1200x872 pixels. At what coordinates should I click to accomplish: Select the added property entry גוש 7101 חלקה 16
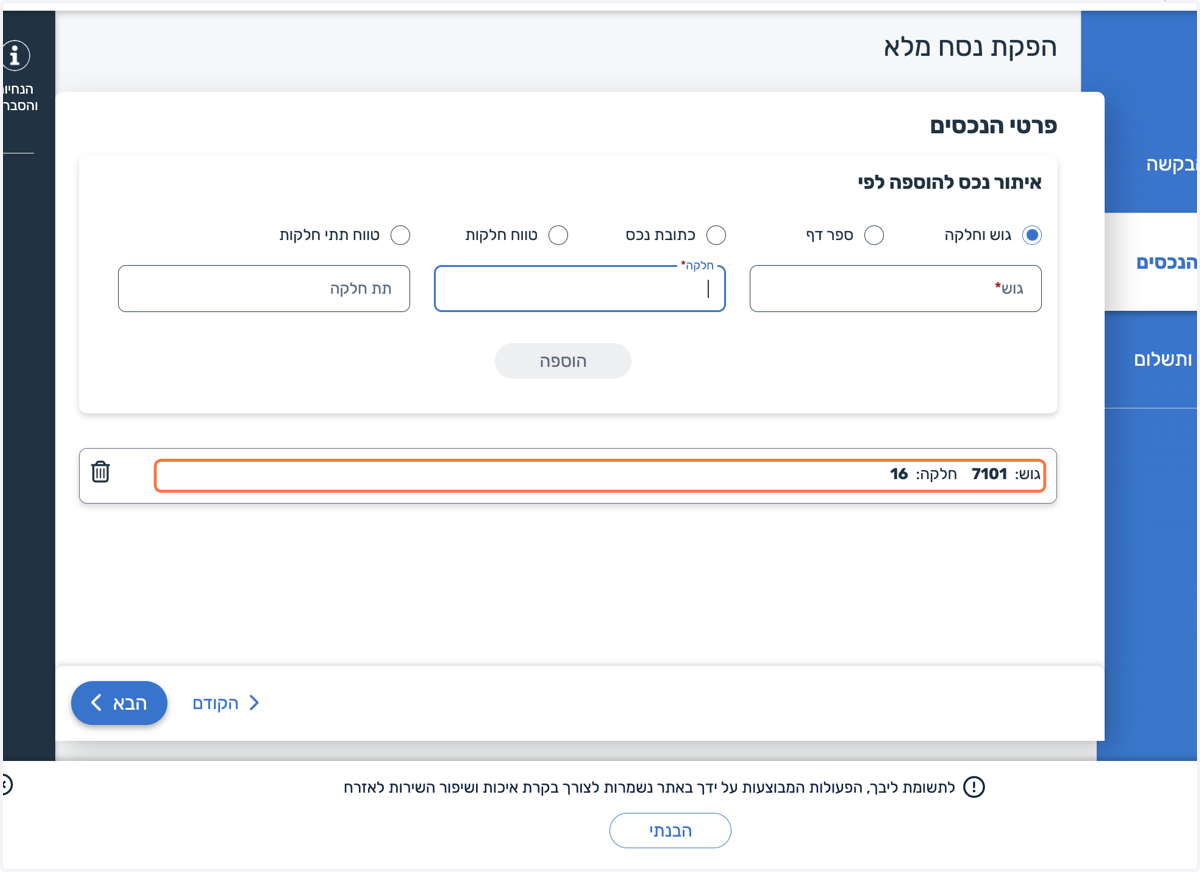point(600,475)
